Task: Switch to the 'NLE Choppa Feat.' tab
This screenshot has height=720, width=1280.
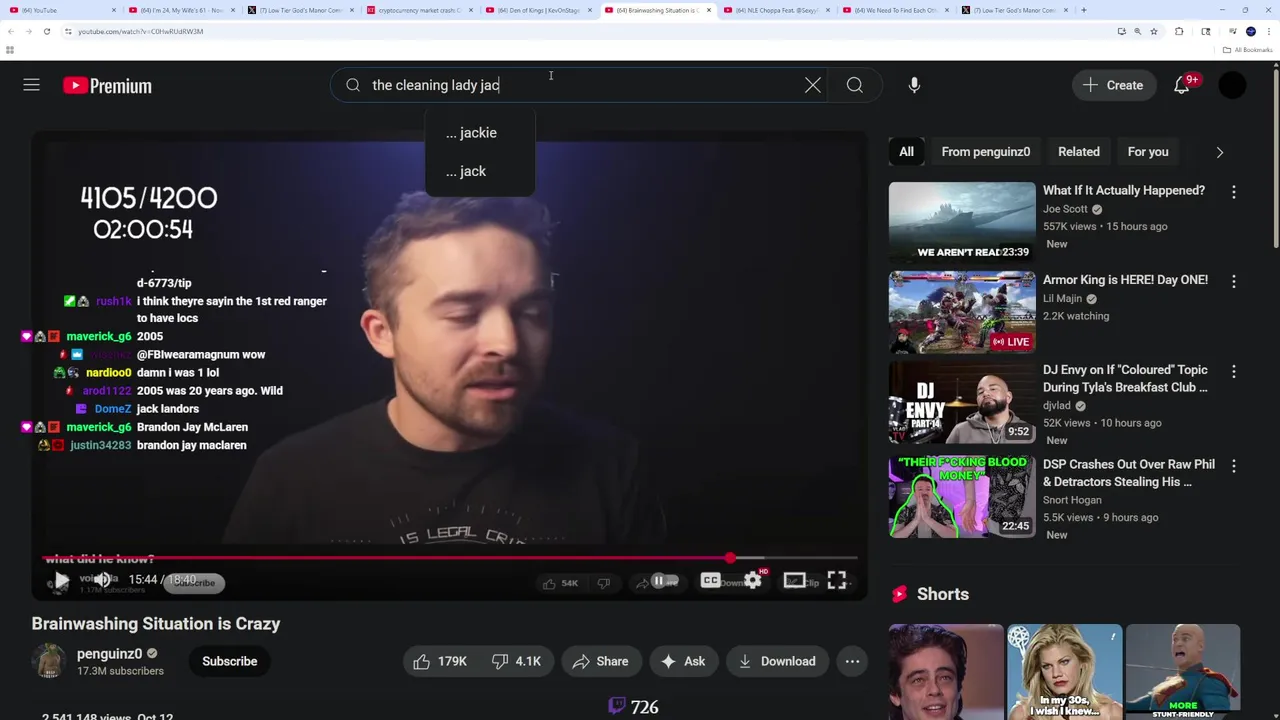Action: (776, 10)
